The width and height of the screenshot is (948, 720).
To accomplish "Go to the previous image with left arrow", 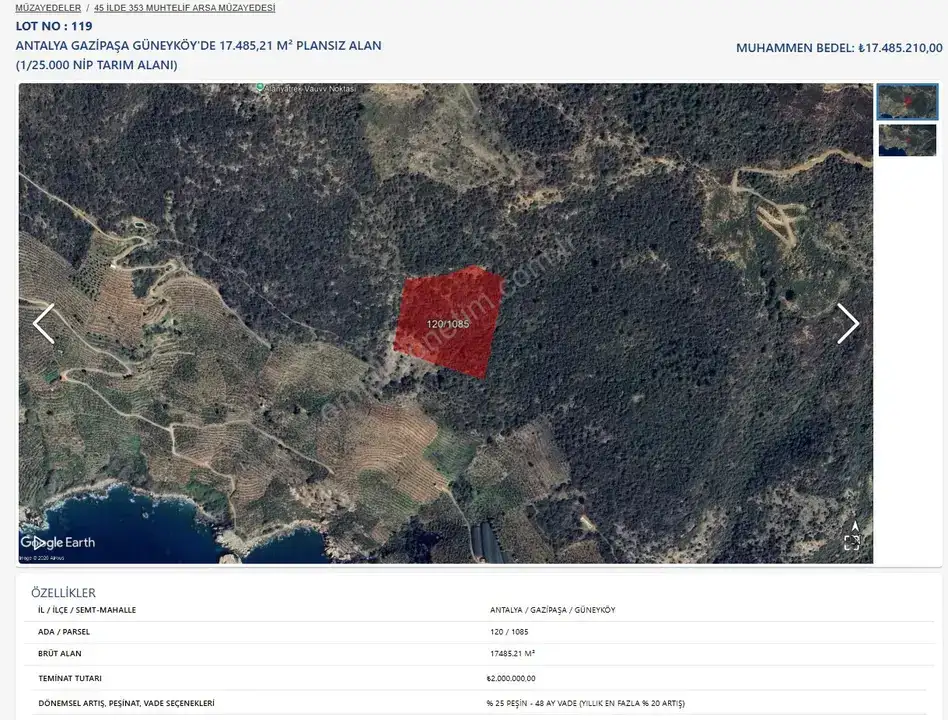I will 43,324.
